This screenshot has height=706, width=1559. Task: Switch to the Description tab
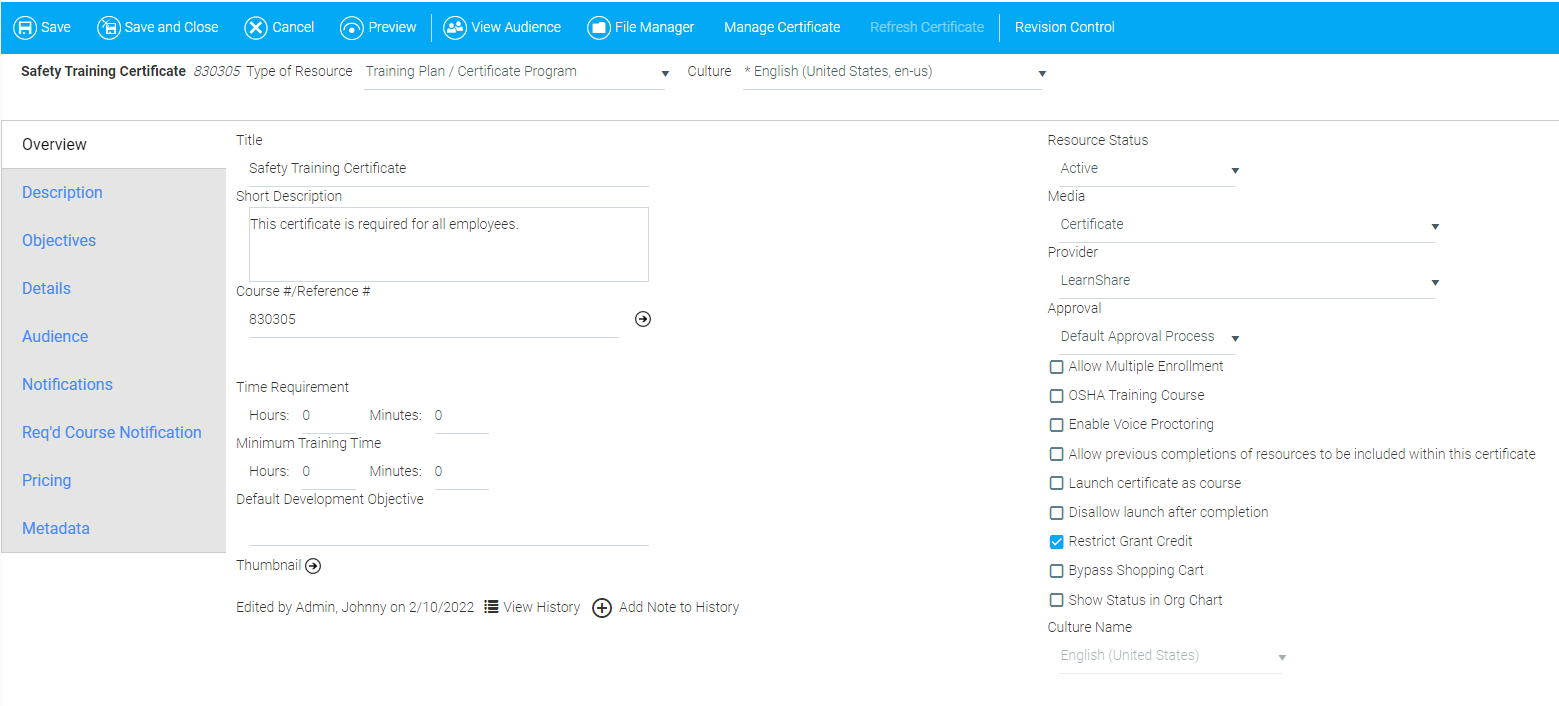[x=62, y=193]
